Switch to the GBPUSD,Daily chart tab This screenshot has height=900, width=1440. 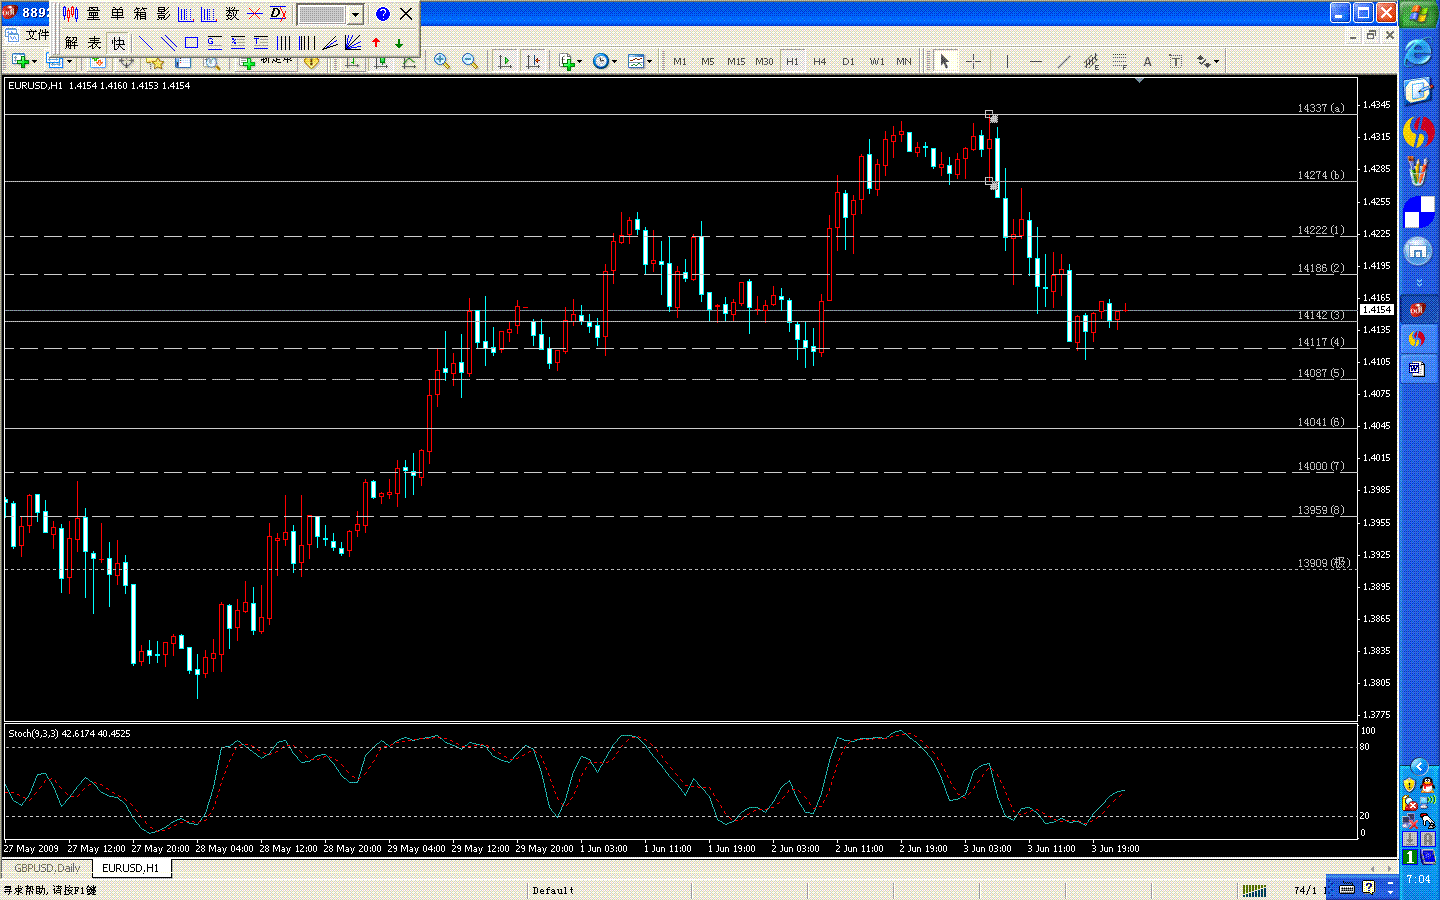coord(47,868)
